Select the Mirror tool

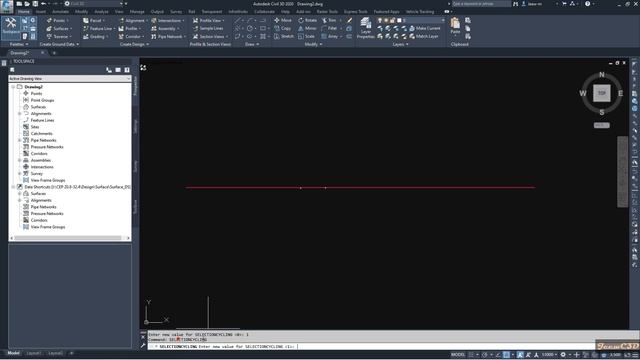pyautogui.click(x=307, y=29)
